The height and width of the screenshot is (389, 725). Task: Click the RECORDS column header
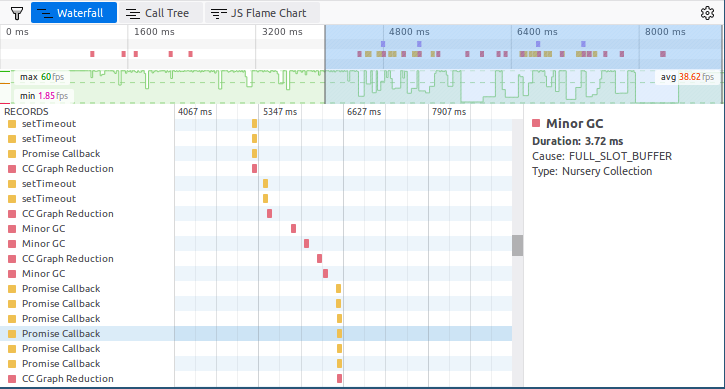pyautogui.click(x=26, y=111)
